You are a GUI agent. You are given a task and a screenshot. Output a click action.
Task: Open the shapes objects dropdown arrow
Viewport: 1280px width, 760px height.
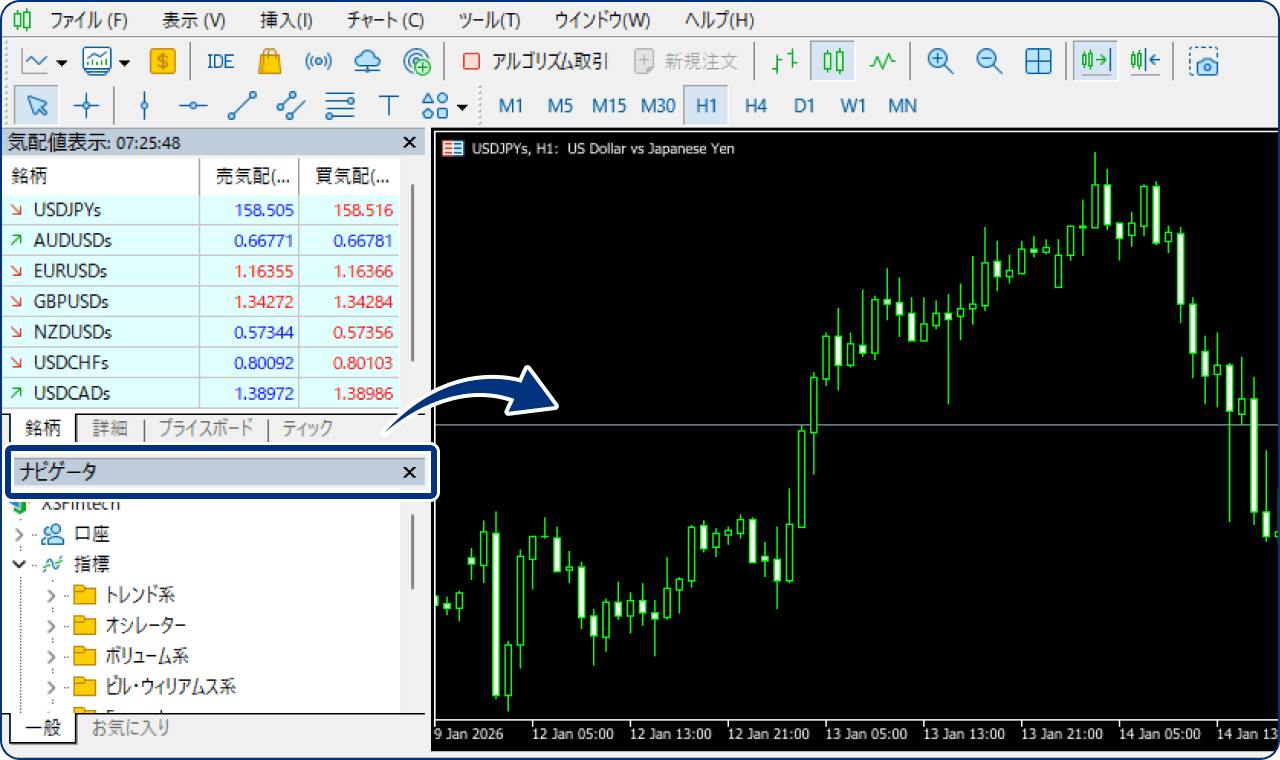click(x=462, y=107)
